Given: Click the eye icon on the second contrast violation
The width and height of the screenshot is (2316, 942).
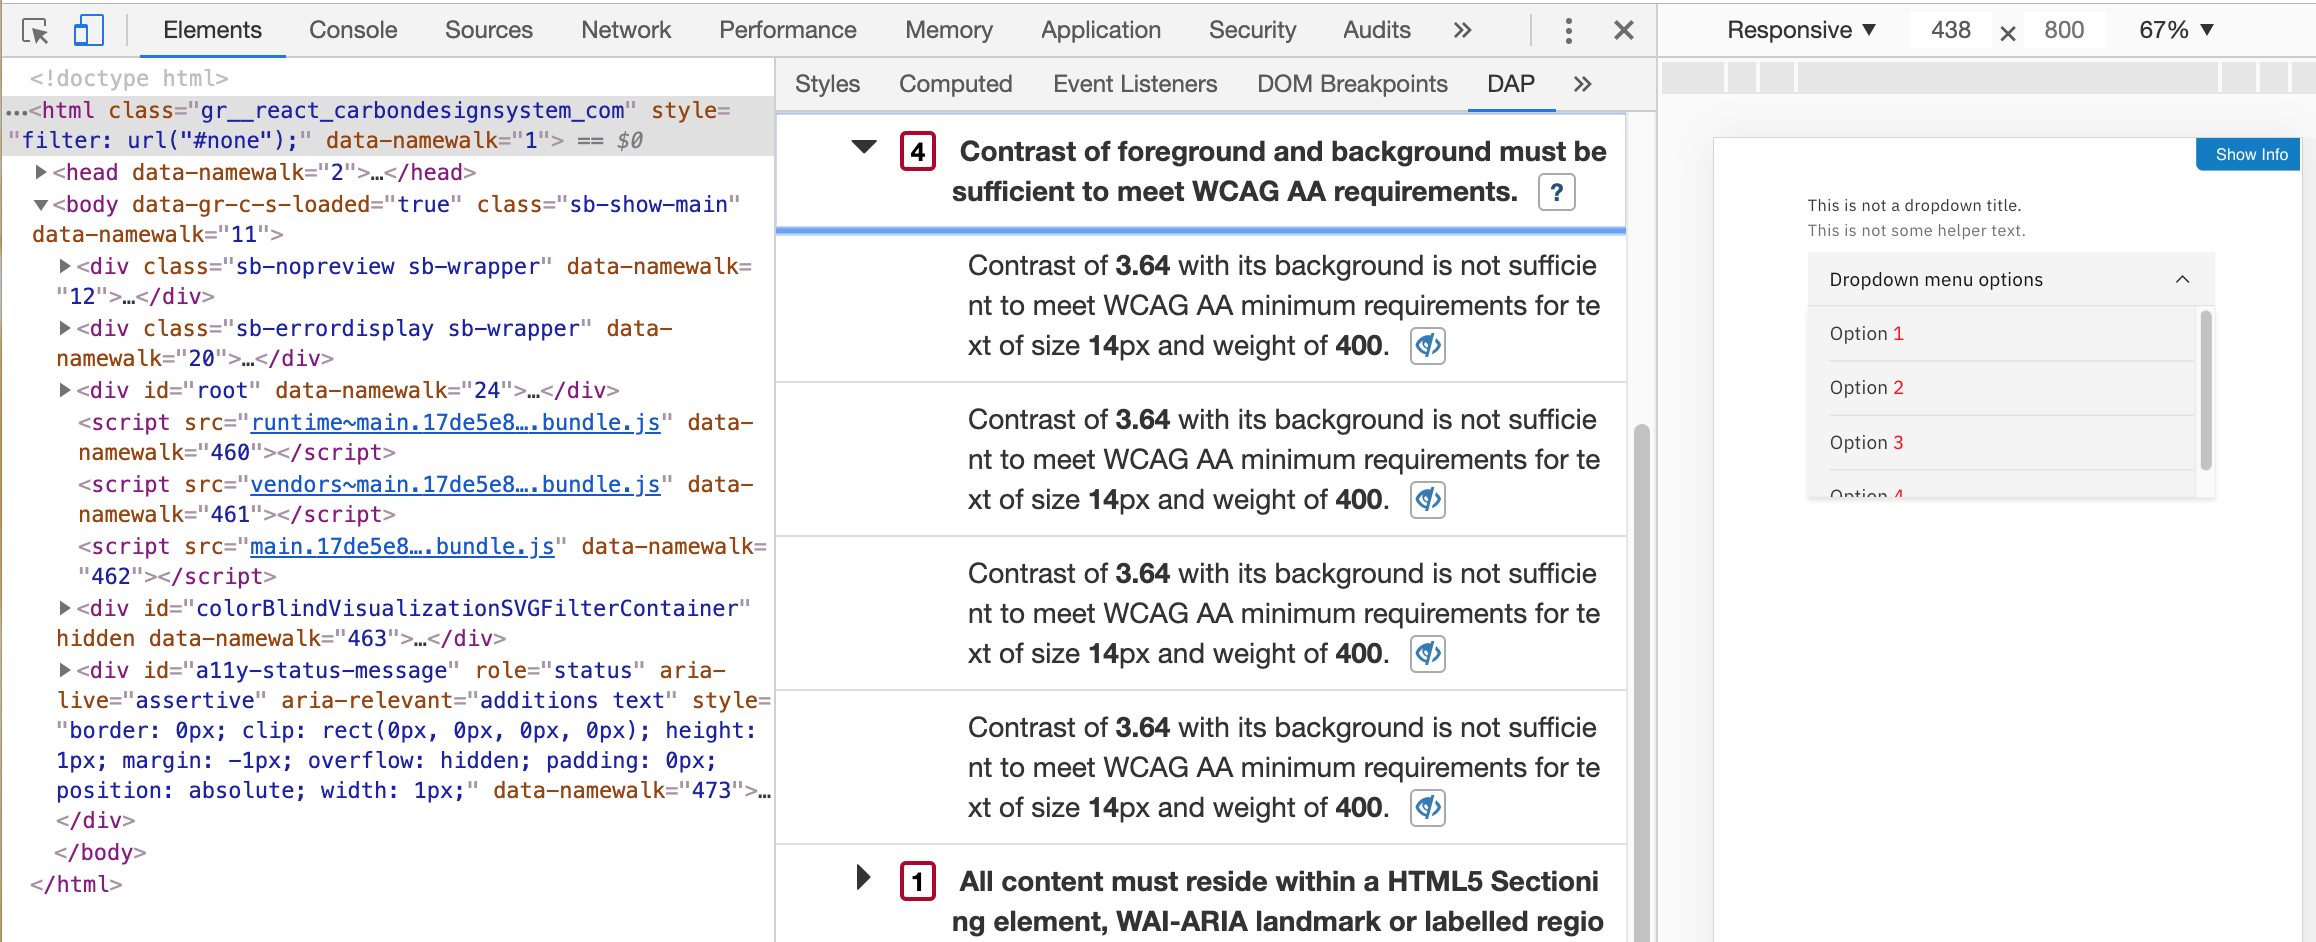Looking at the screenshot, I should coord(1427,499).
